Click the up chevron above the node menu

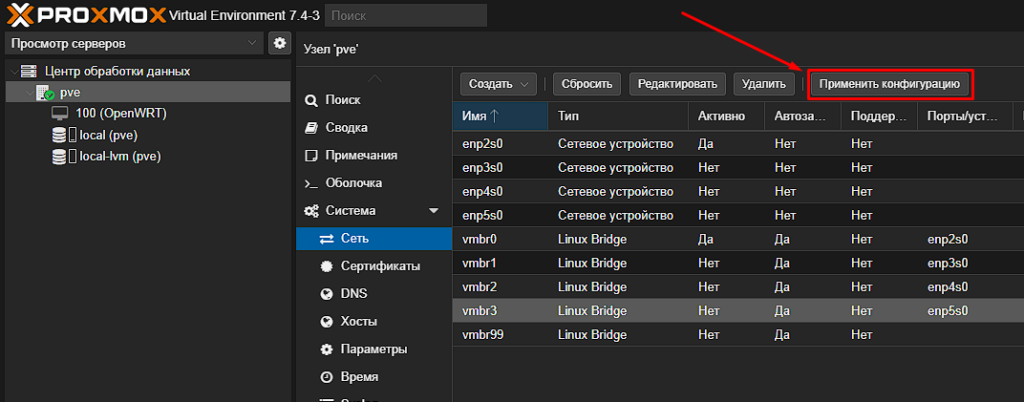click(374, 78)
